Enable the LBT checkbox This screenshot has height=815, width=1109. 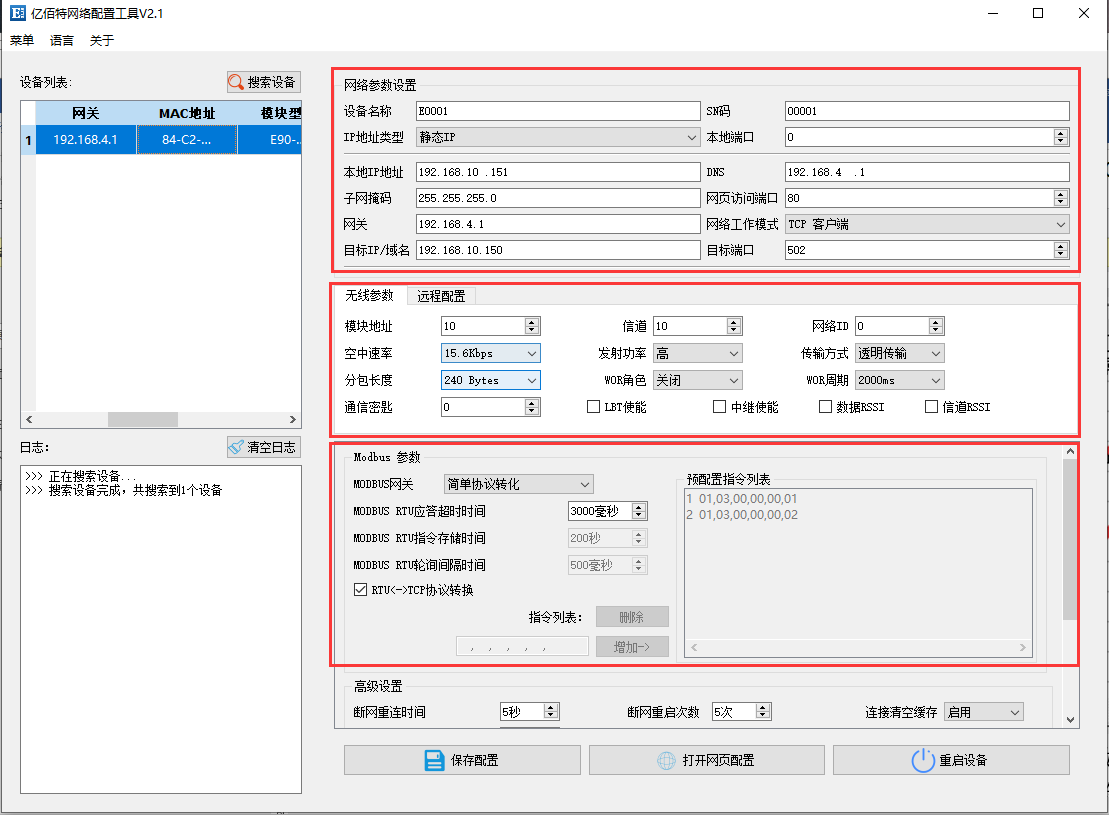coord(594,407)
